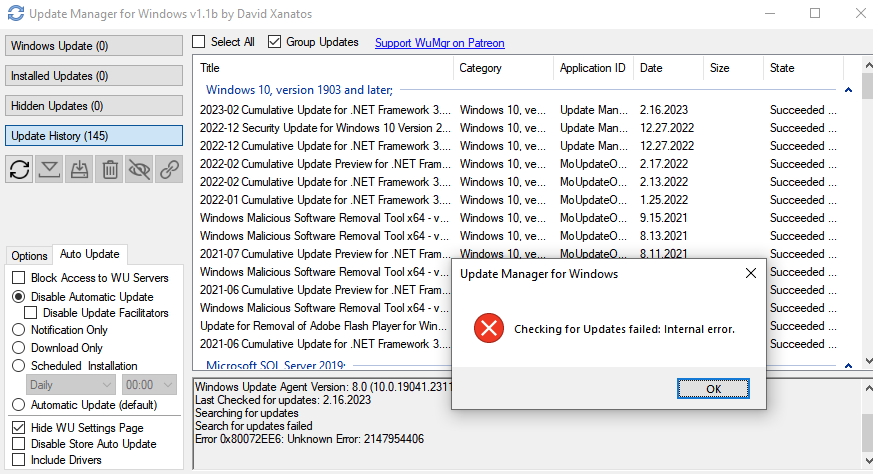Choose Notification Only radio option

pyautogui.click(x=18, y=330)
